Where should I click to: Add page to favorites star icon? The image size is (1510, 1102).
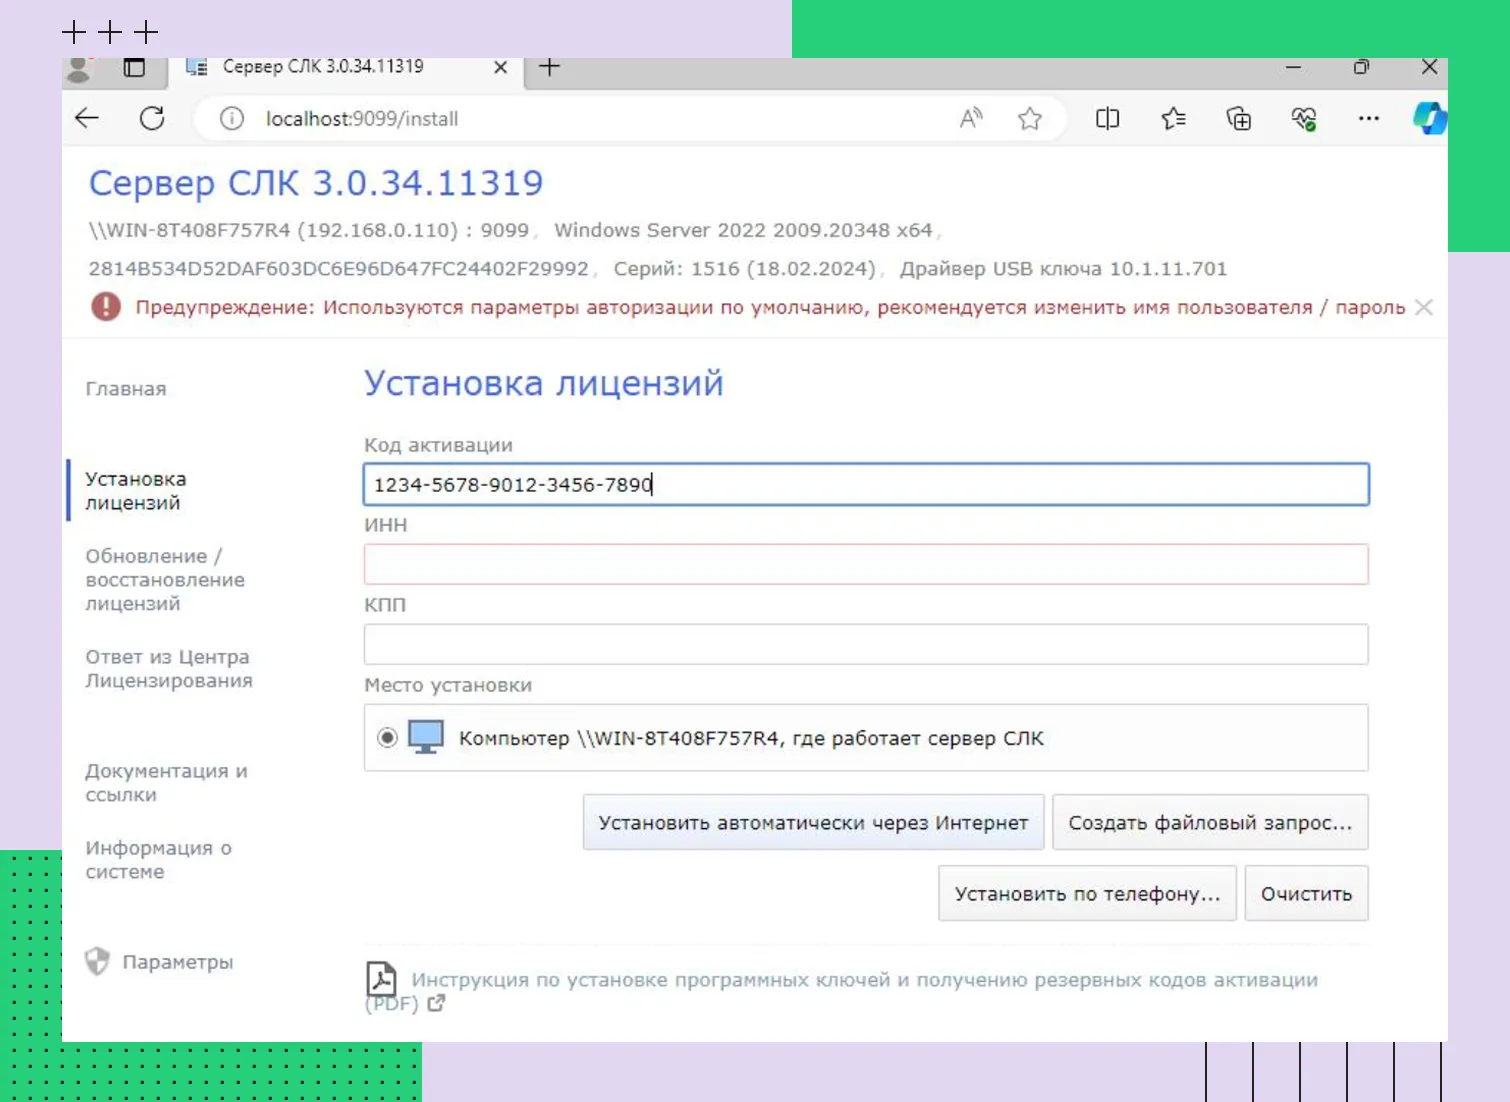click(x=1029, y=119)
